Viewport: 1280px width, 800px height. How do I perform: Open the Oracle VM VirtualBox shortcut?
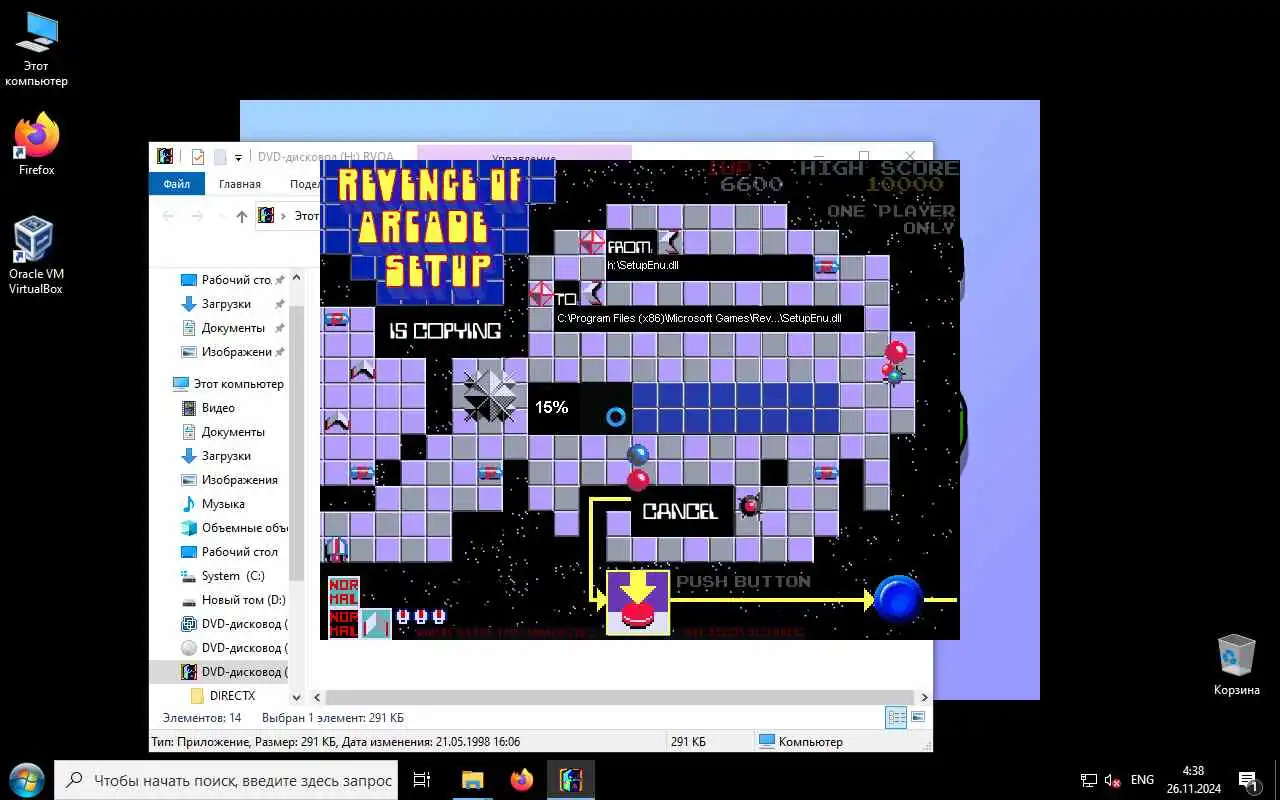coord(36,256)
